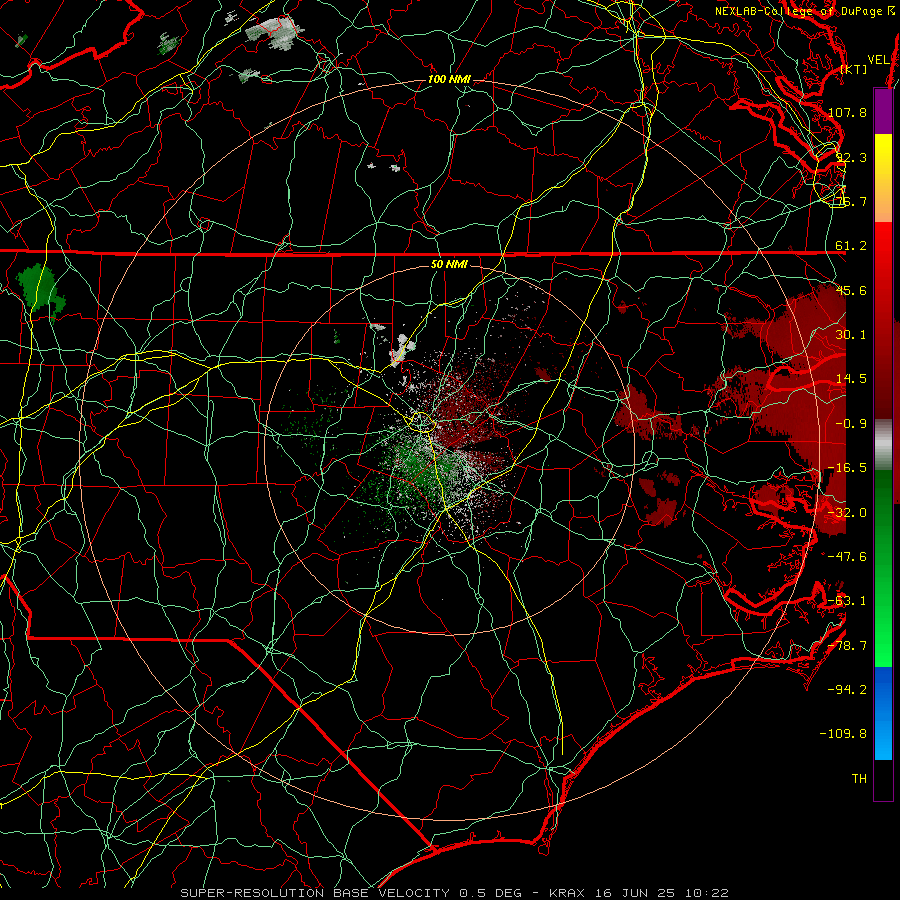The image size is (900, 900).
Task: Click the bright green segment of color bar
Action: pyautogui.click(x=883, y=568)
